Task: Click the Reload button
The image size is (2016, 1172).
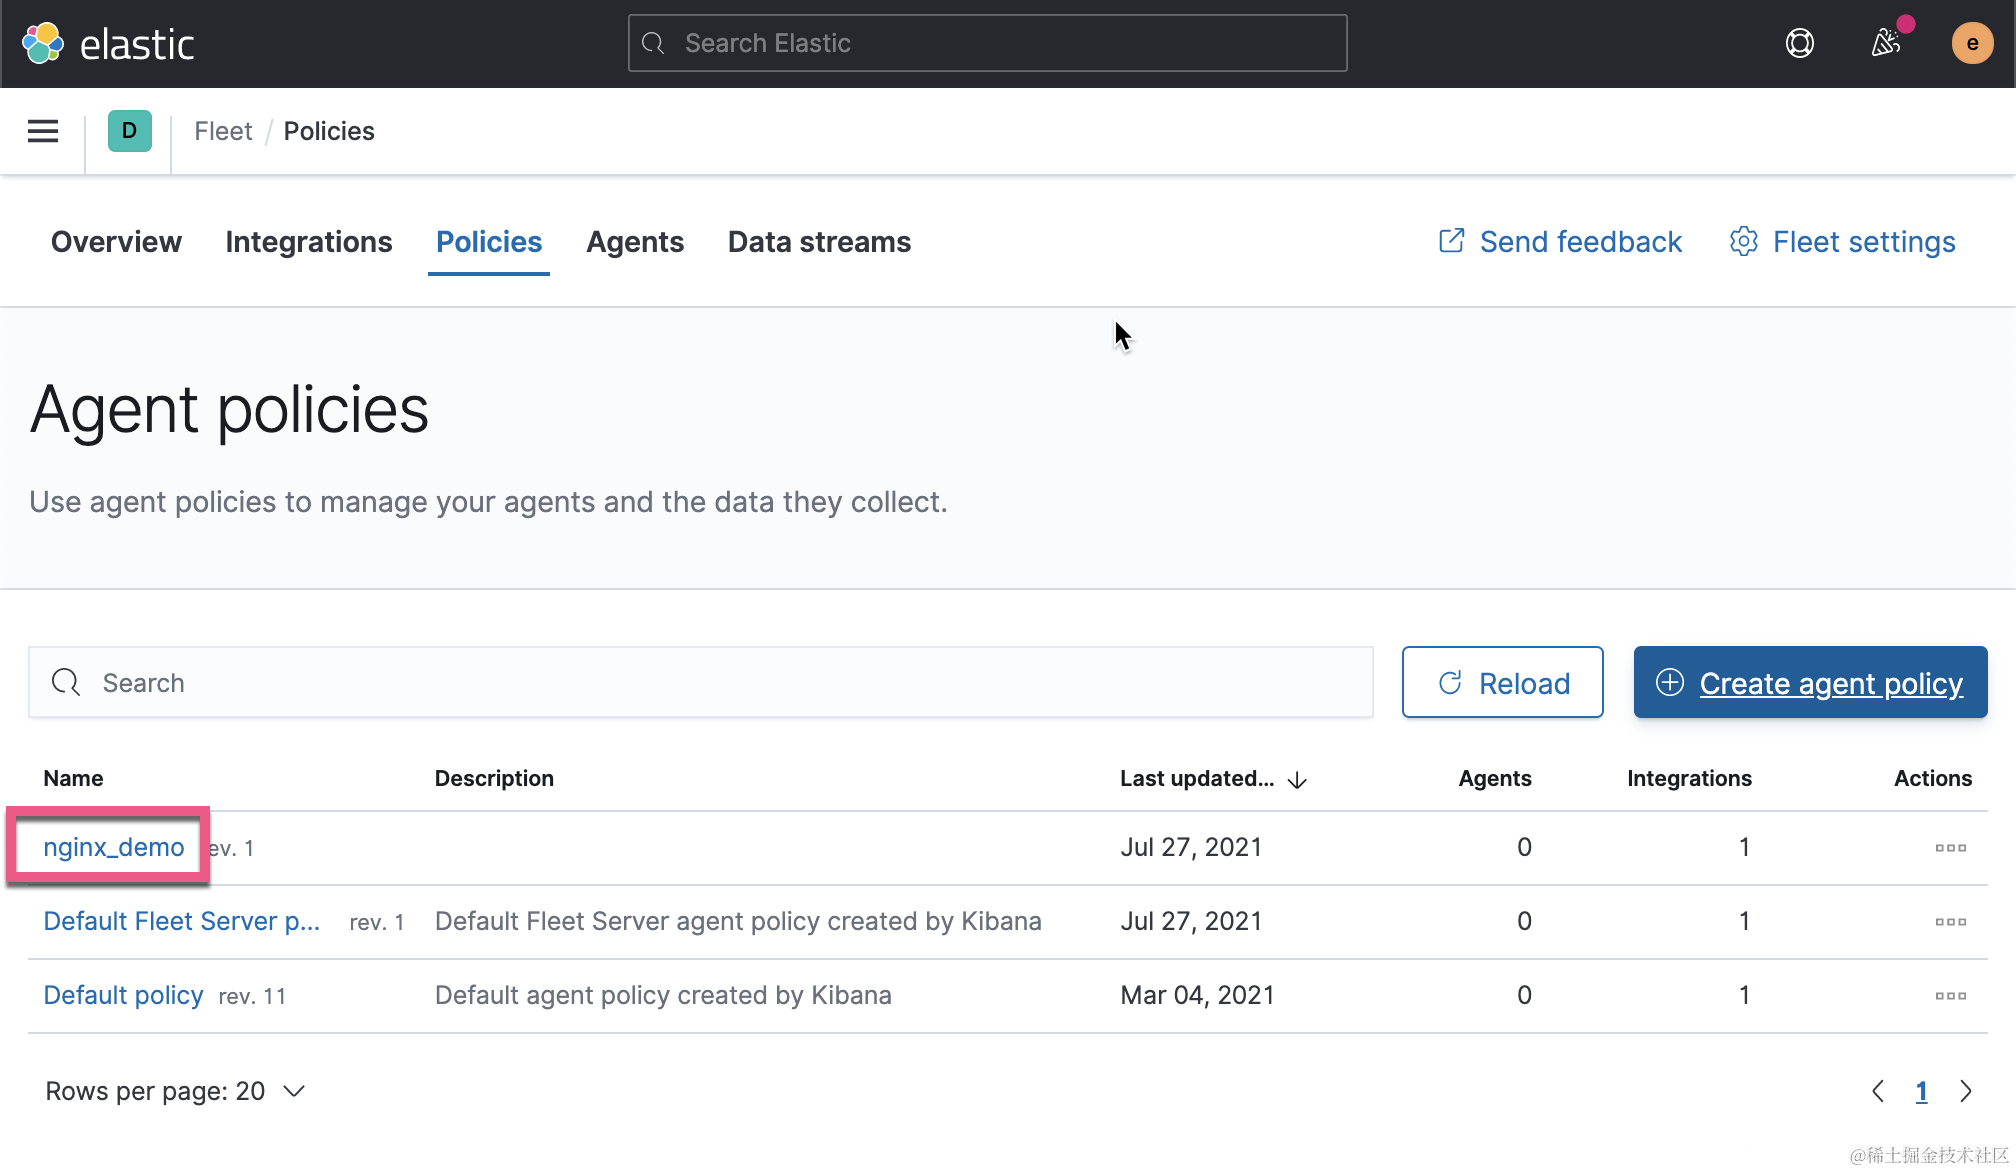Action: click(x=1502, y=683)
